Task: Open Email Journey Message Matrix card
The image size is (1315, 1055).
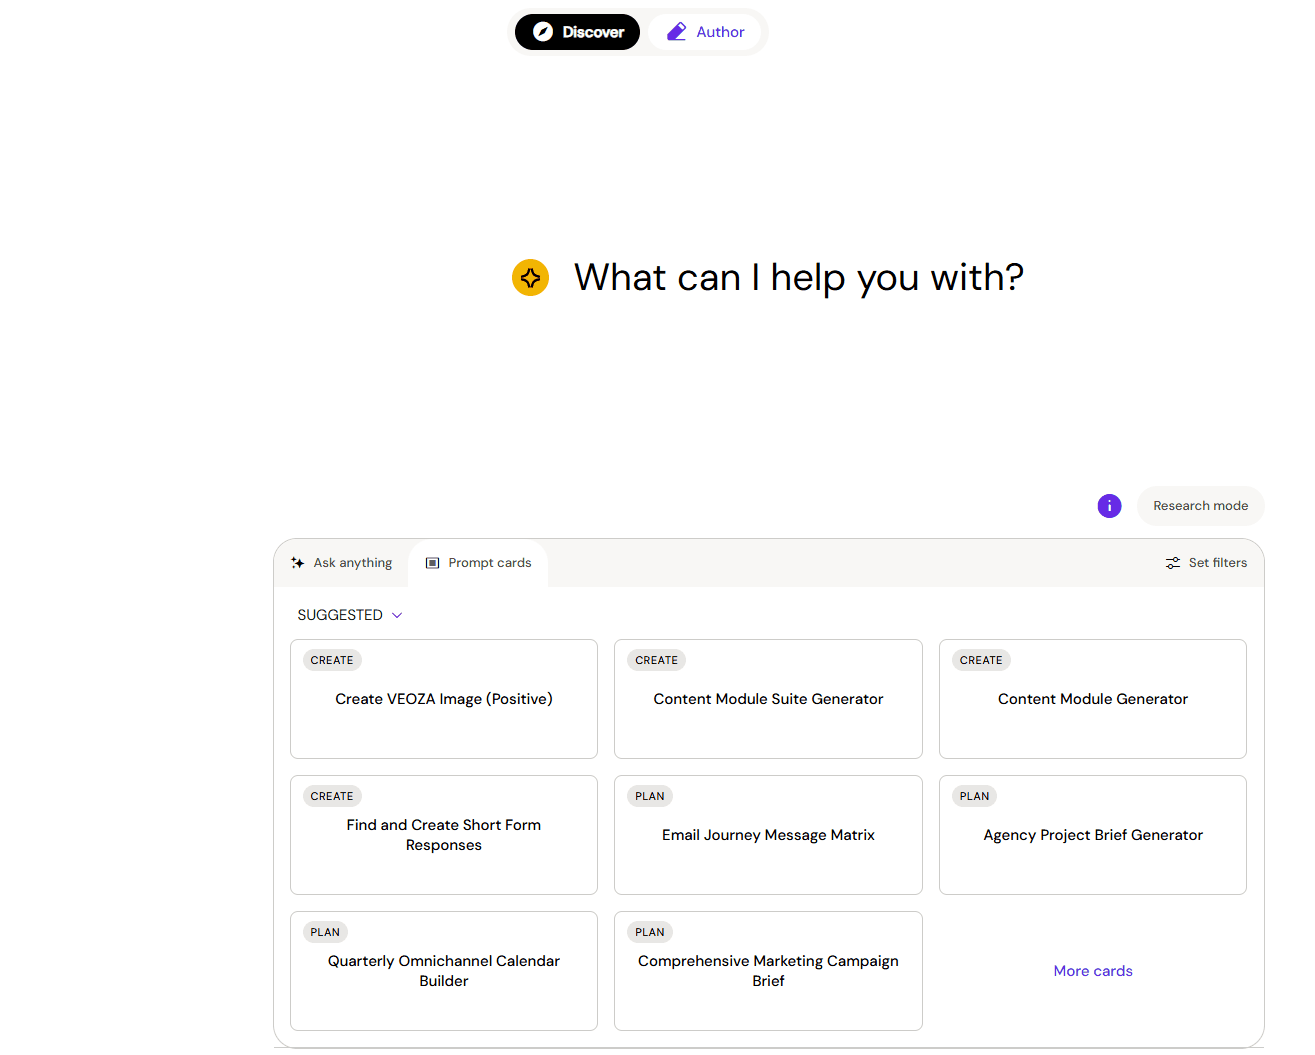Action: pos(768,835)
